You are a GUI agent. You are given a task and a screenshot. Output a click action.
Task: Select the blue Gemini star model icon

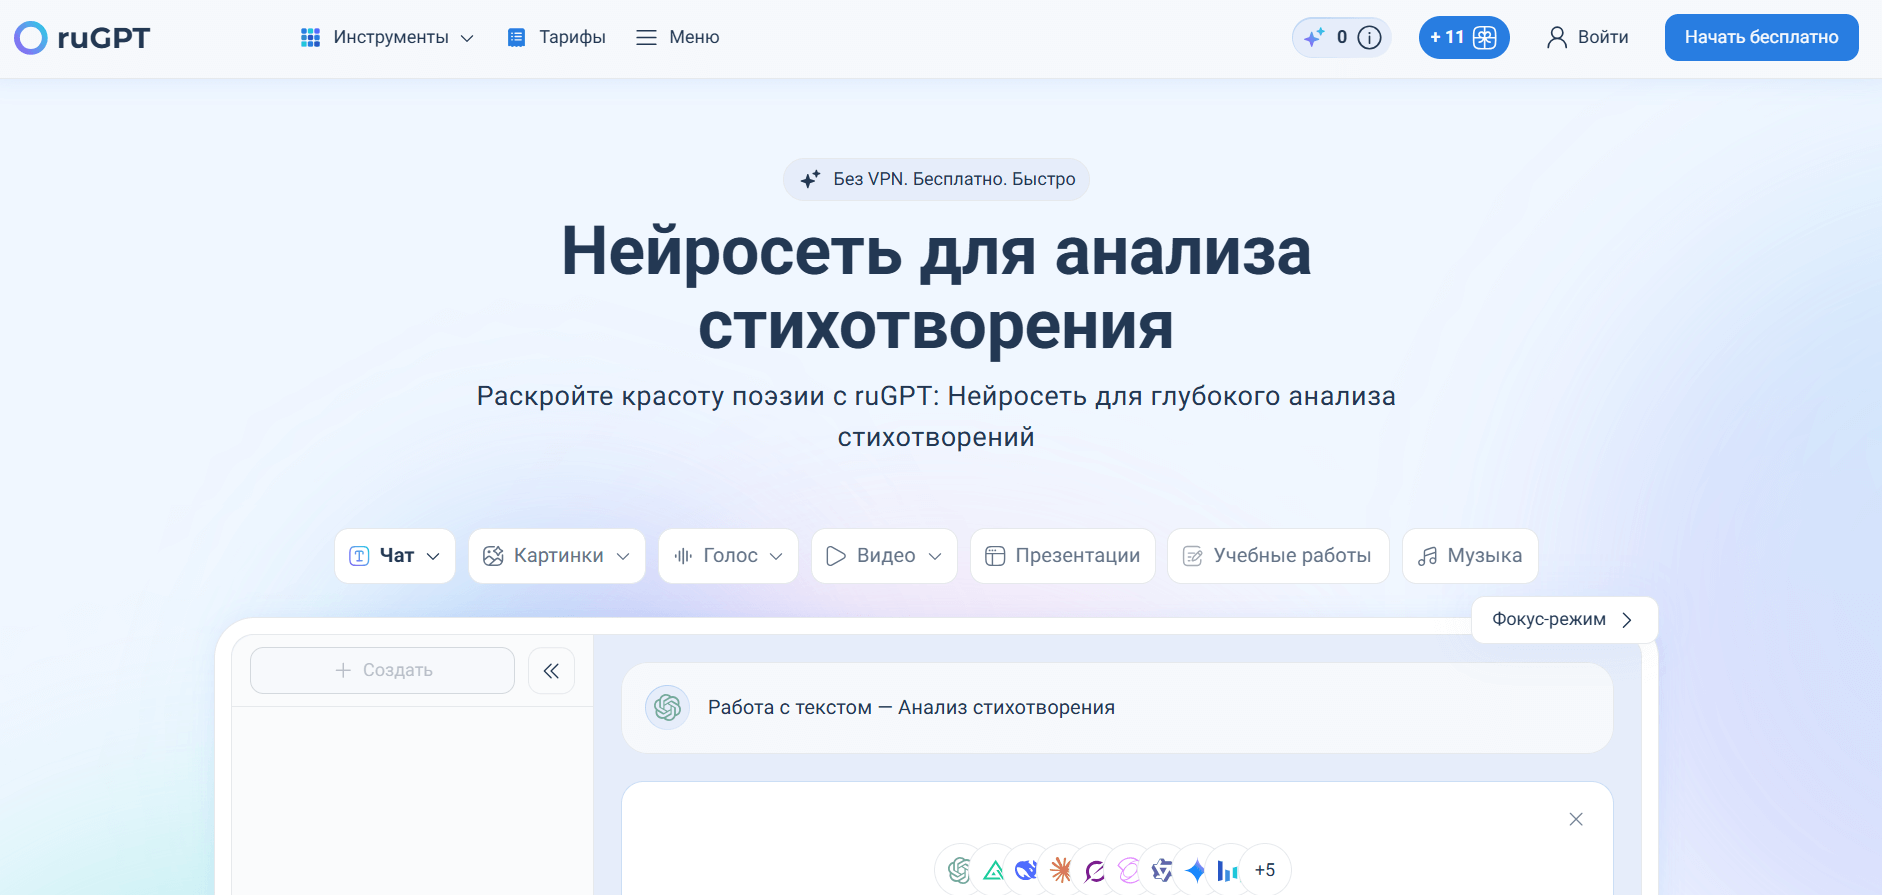coord(1195,870)
